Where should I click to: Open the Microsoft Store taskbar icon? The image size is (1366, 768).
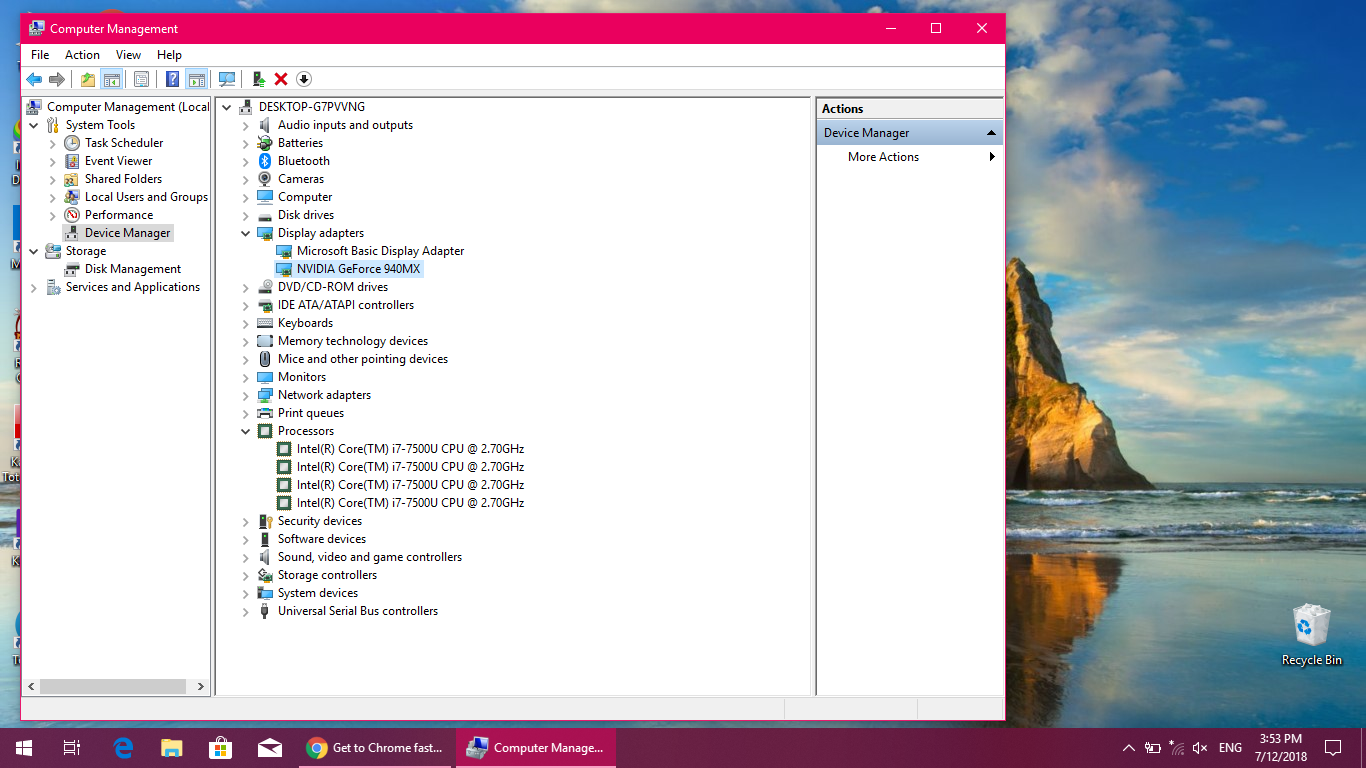tap(220, 748)
